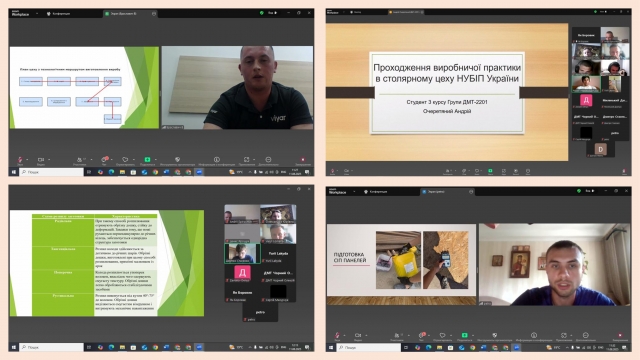Viewport: 640px width, 360px height.
Task: Start video in the SIP panels slide window
Action: [x=358, y=336]
